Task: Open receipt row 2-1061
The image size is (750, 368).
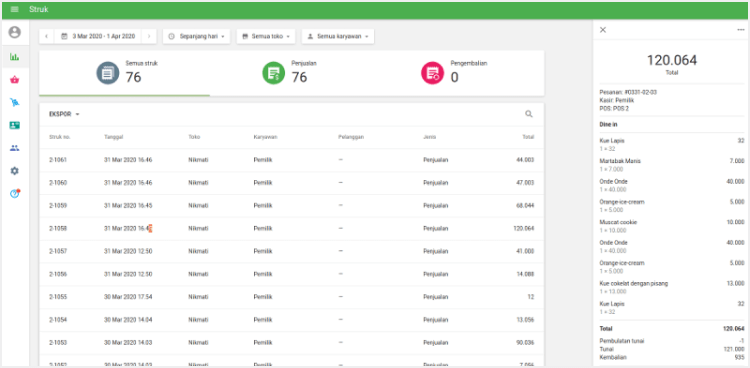Action: [291, 160]
